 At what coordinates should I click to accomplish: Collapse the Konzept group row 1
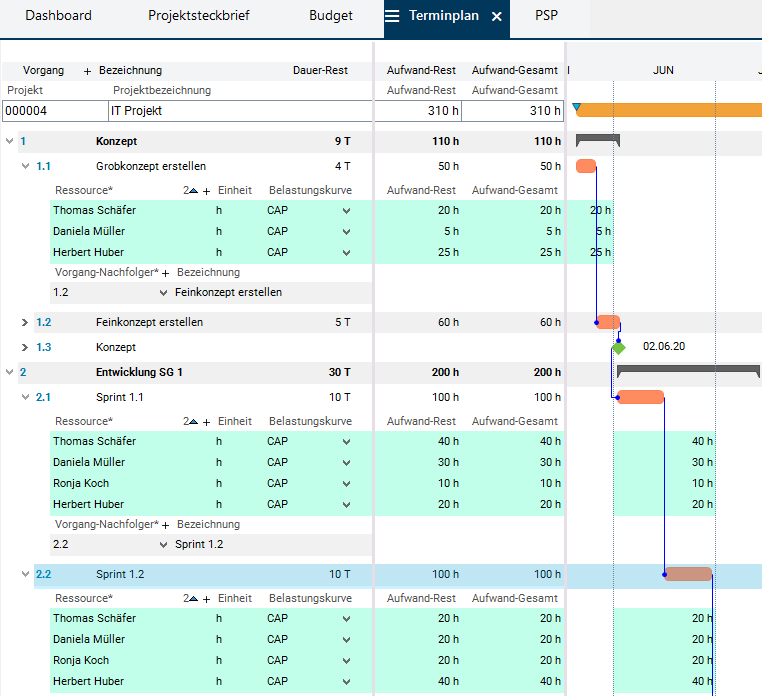click(10, 141)
